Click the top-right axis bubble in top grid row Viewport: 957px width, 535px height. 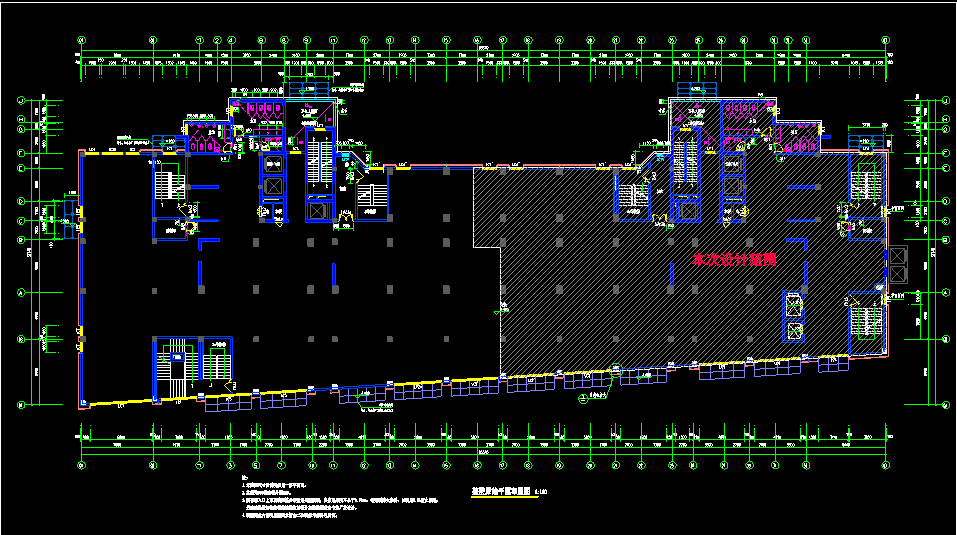[x=886, y=40]
